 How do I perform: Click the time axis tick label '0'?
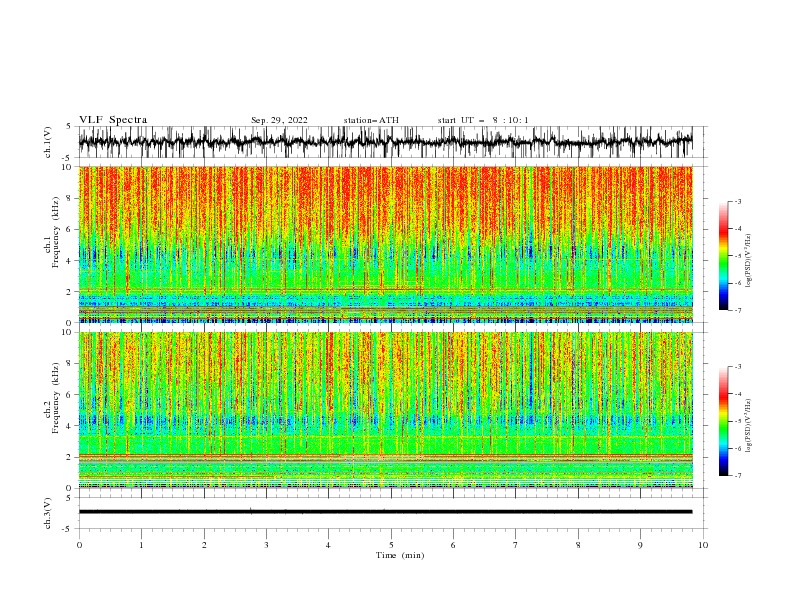click(79, 545)
